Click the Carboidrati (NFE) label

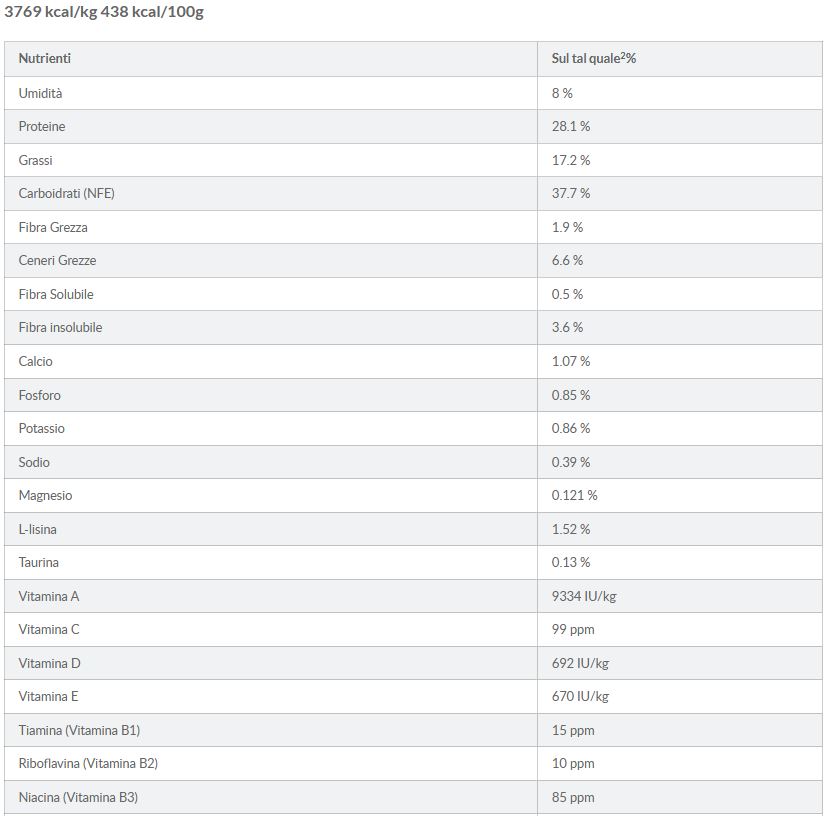tap(67, 193)
